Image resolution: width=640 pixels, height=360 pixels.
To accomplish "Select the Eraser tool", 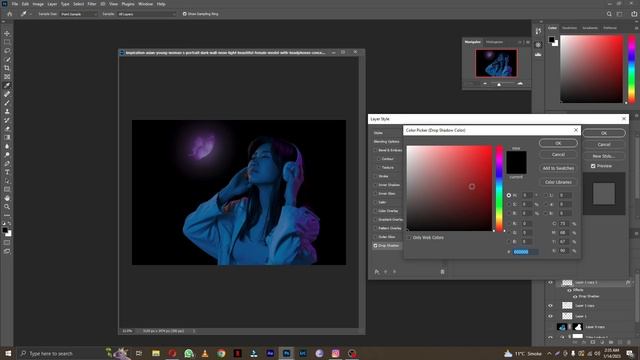I will [7, 129].
